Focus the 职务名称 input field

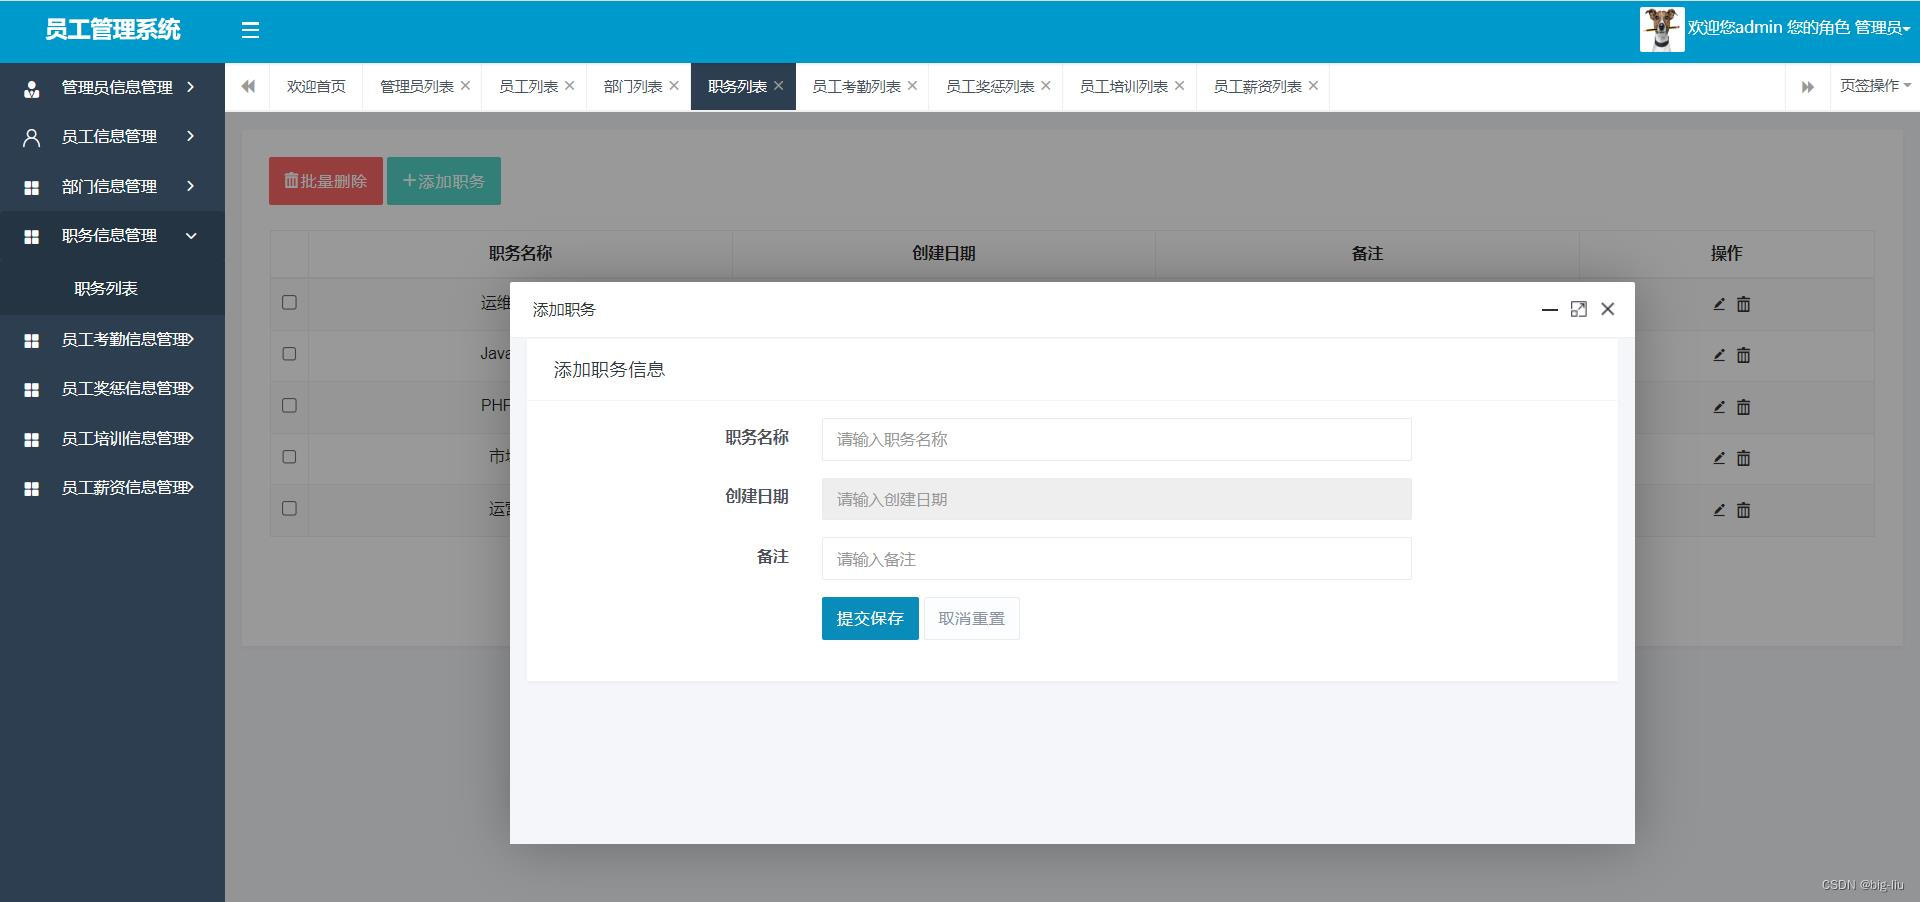tap(1115, 440)
